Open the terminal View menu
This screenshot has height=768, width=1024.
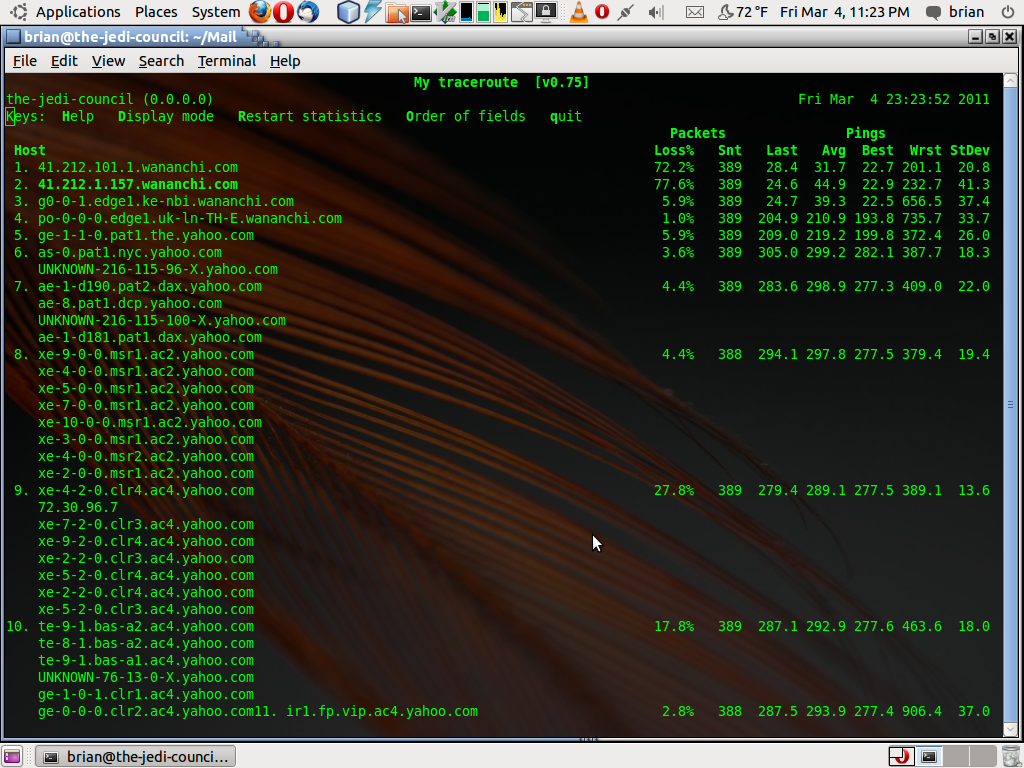click(108, 61)
